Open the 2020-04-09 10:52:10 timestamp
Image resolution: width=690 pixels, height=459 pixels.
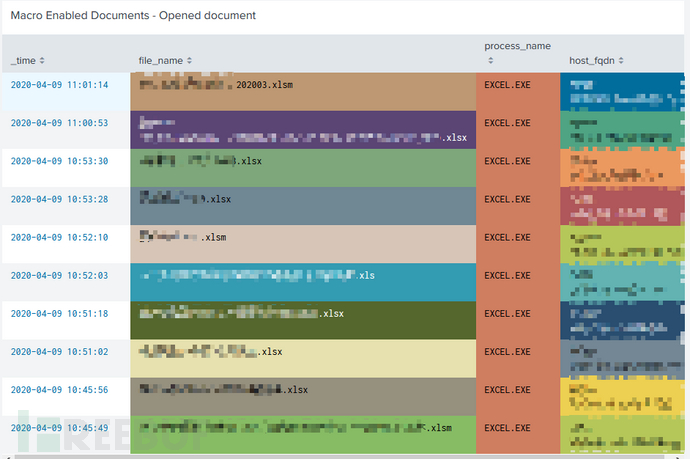click(x=59, y=238)
